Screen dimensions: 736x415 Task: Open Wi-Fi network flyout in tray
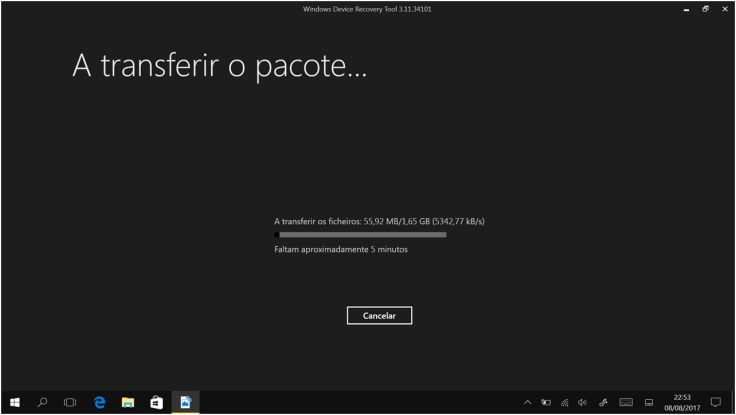(563, 403)
